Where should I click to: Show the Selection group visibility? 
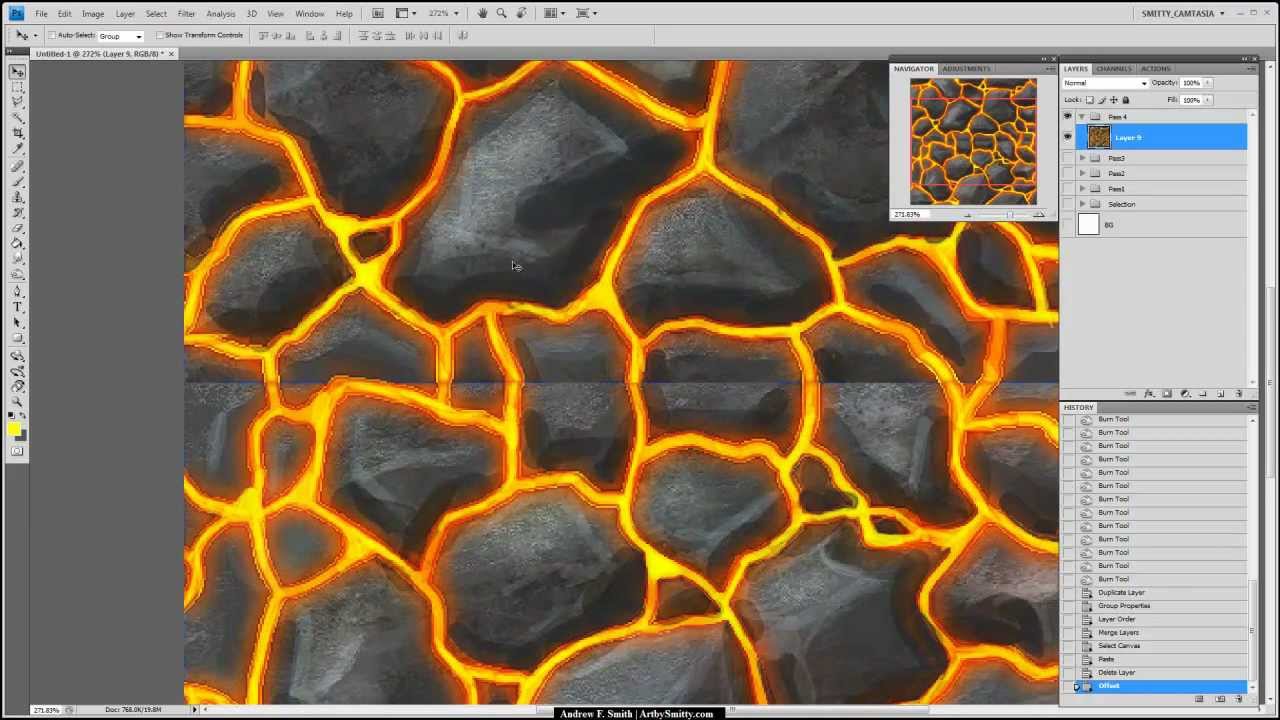(x=1068, y=204)
